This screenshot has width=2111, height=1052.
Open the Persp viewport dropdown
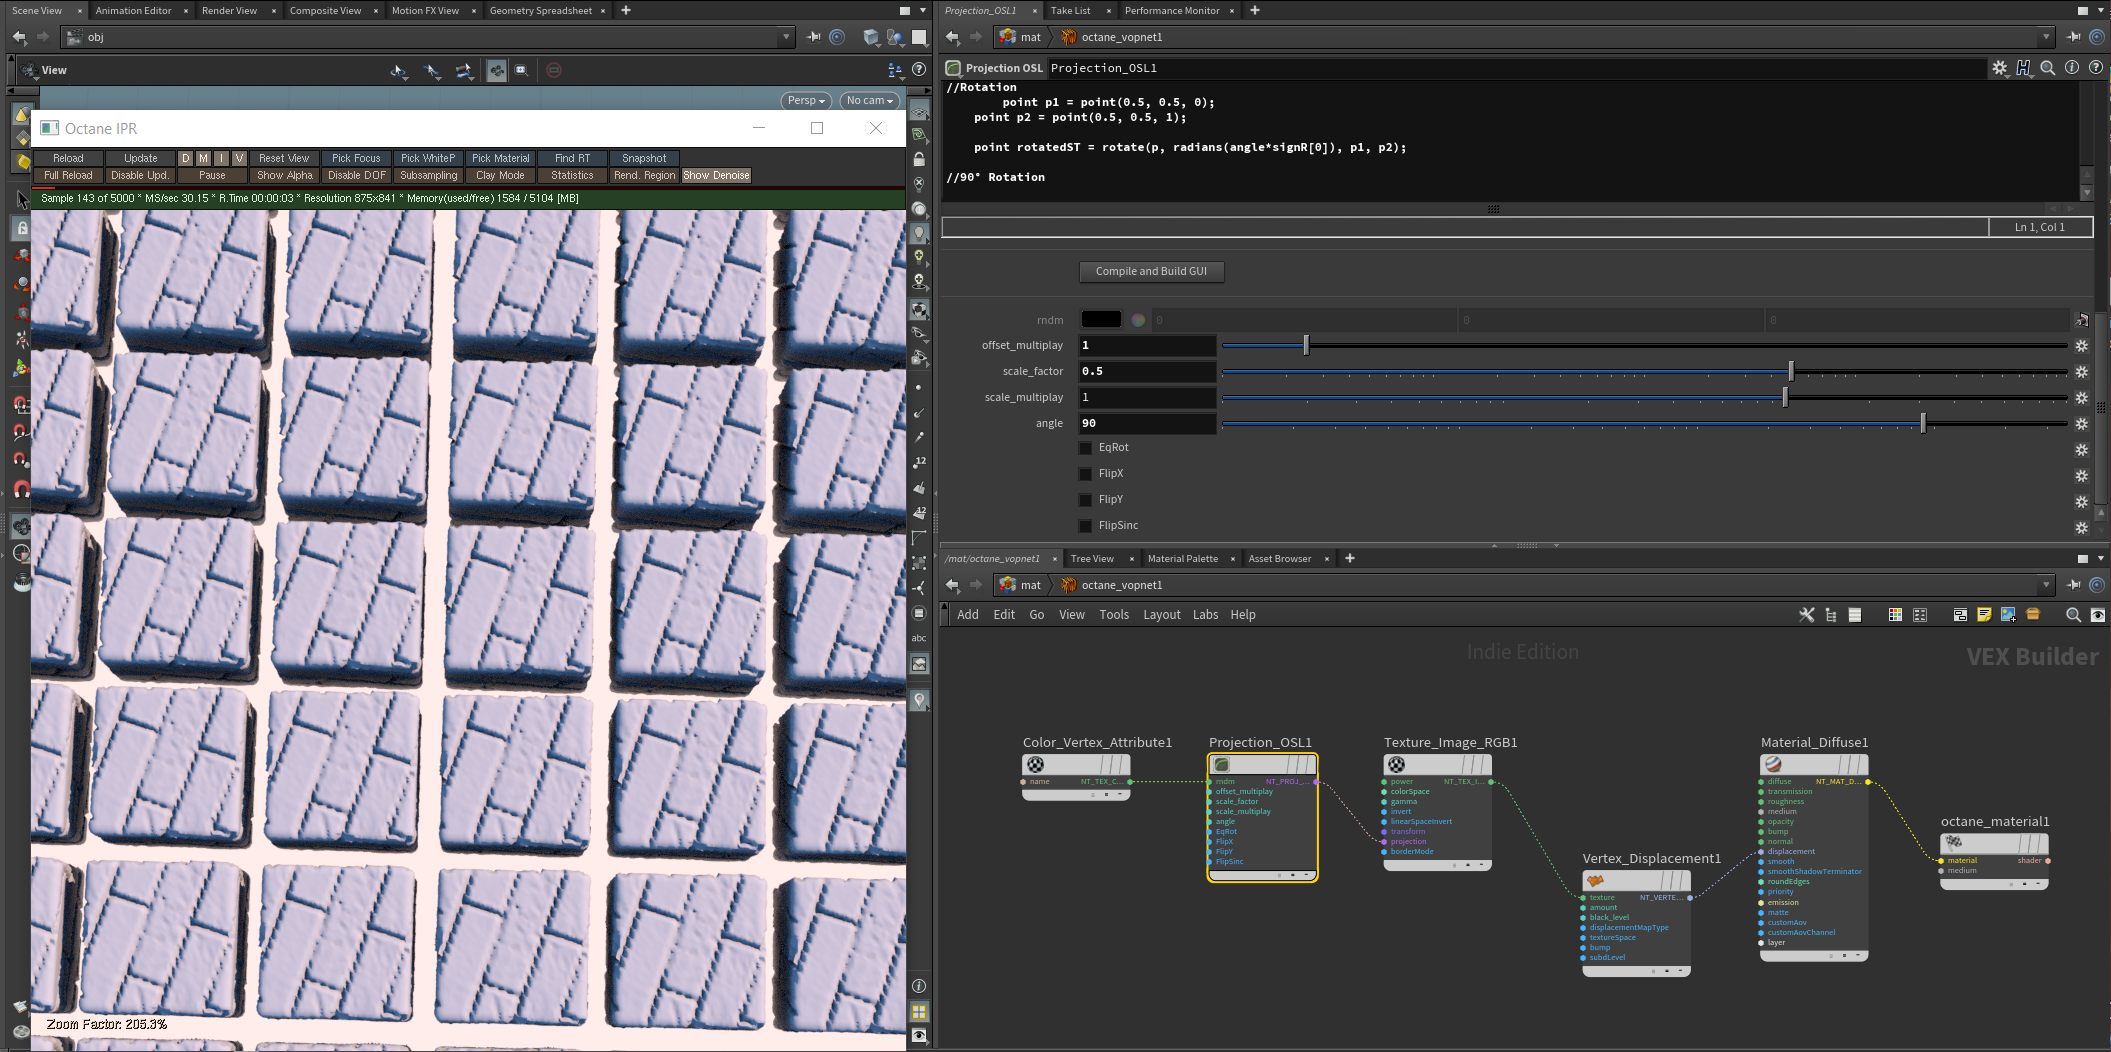click(805, 100)
